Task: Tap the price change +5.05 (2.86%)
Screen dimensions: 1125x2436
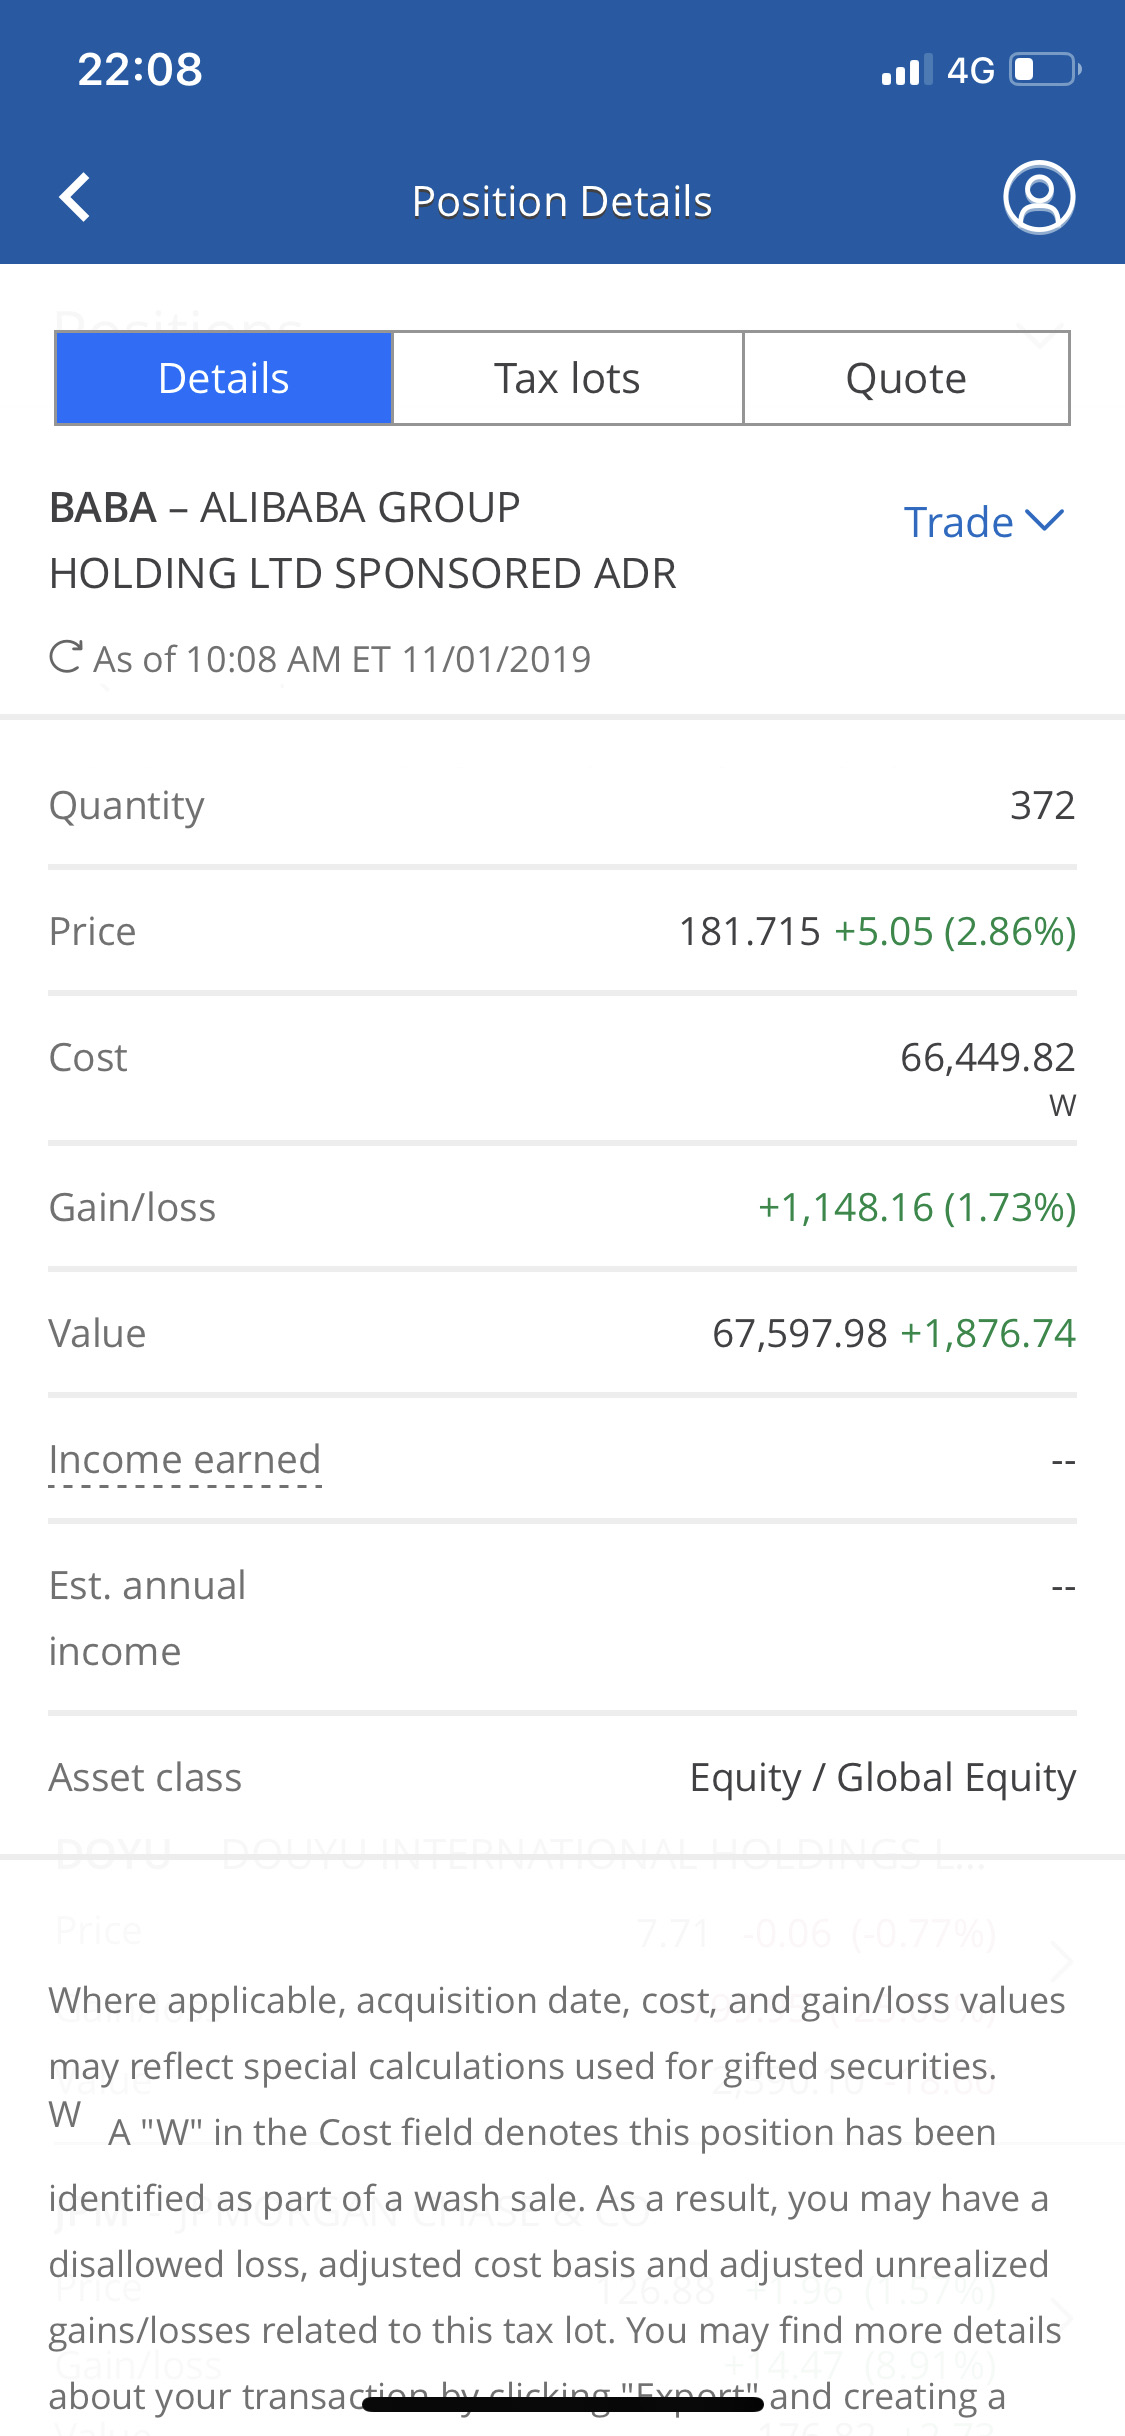Action: point(955,932)
